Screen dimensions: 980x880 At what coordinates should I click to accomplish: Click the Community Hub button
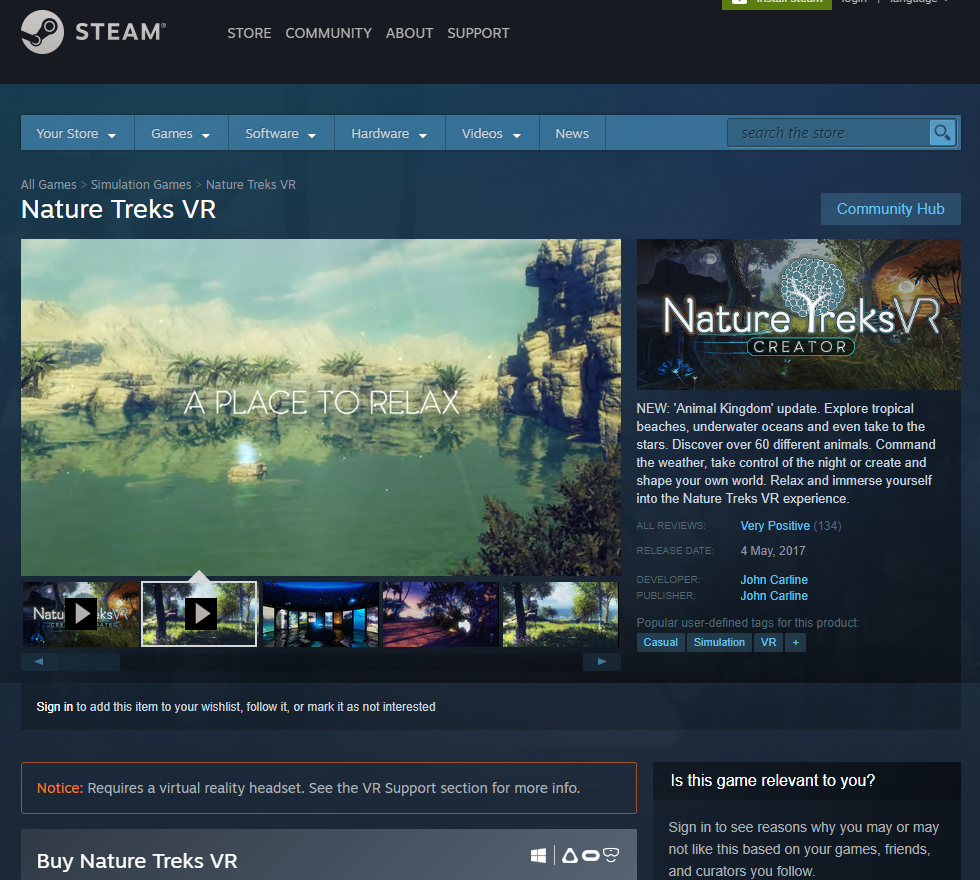tap(890, 209)
